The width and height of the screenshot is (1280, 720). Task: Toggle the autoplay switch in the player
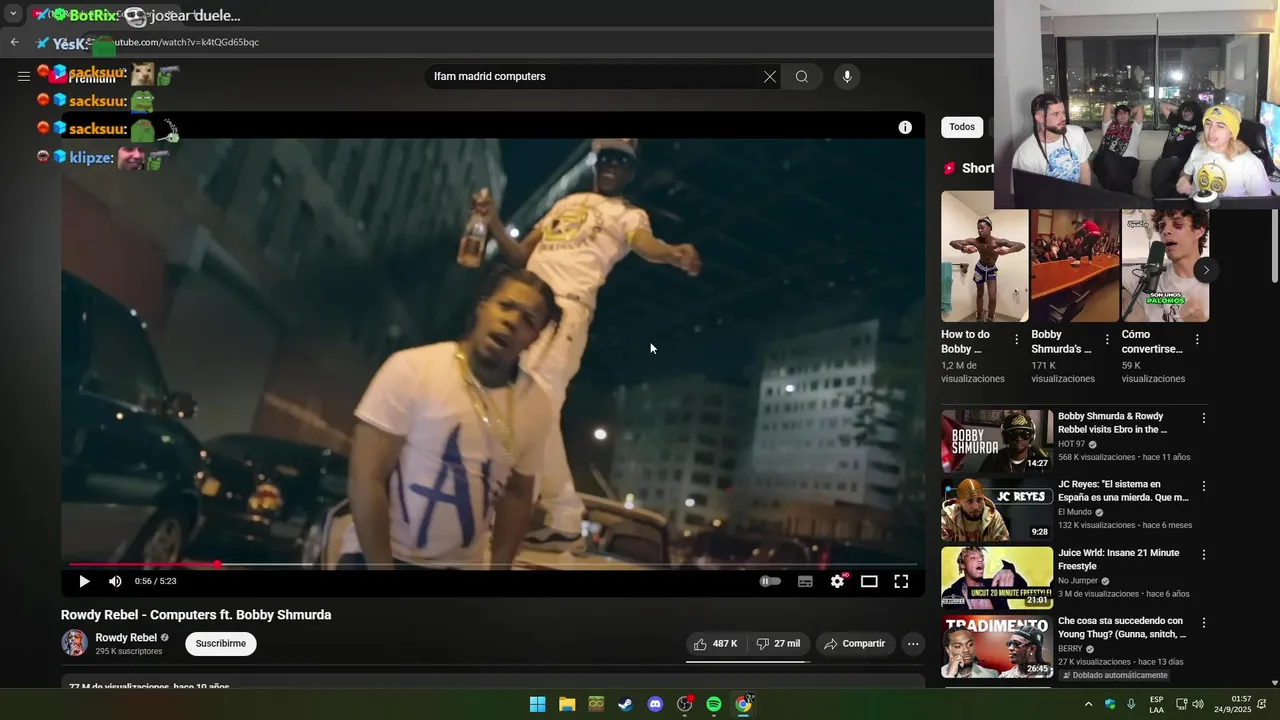770,581
